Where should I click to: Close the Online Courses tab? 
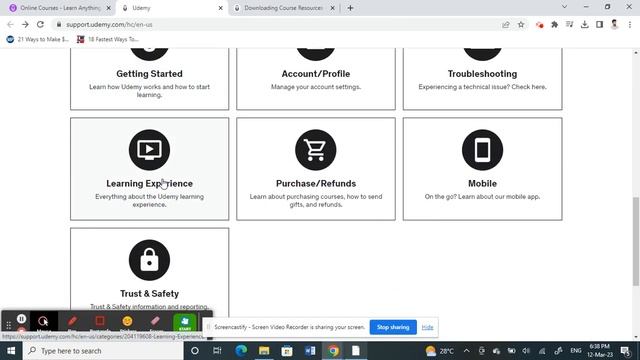pos(109,8)
